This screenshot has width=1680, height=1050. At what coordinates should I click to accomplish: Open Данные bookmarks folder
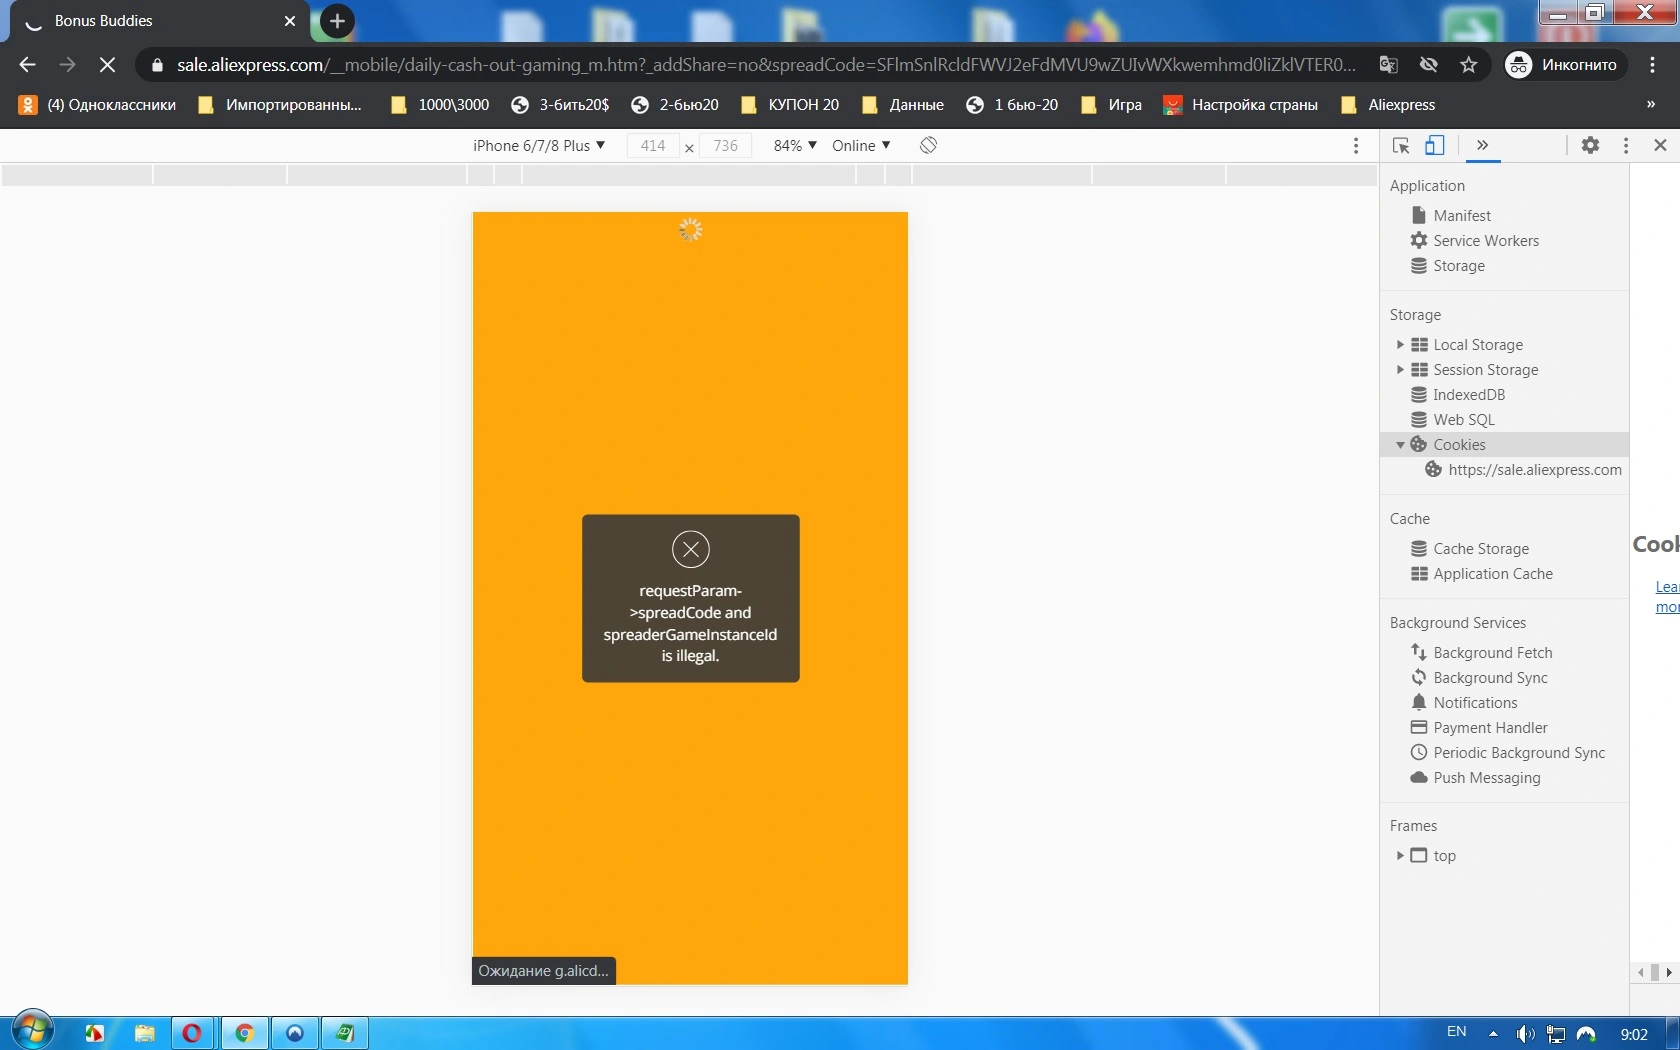(902, 105)
